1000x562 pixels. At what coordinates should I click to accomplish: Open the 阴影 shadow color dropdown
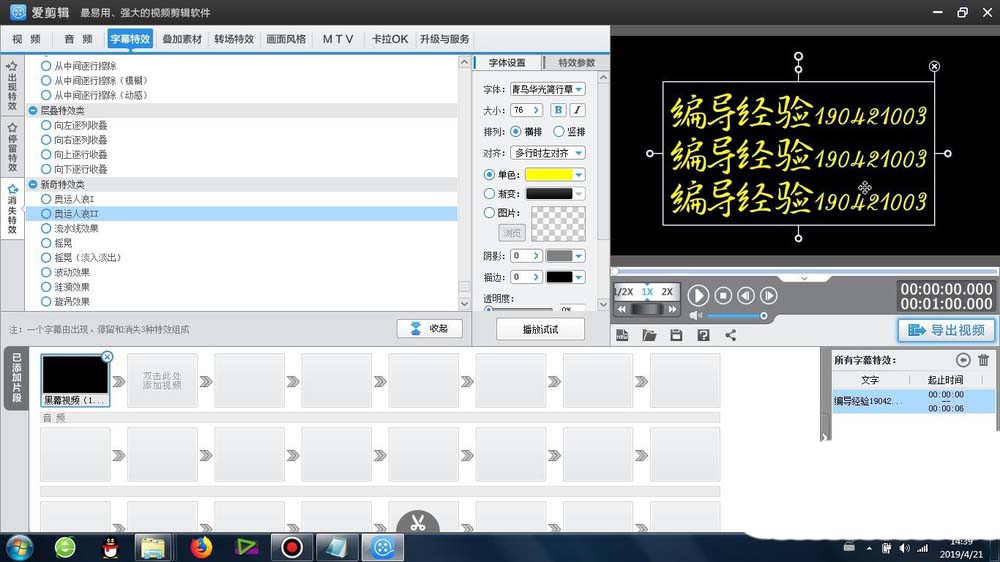pos(578,256)
